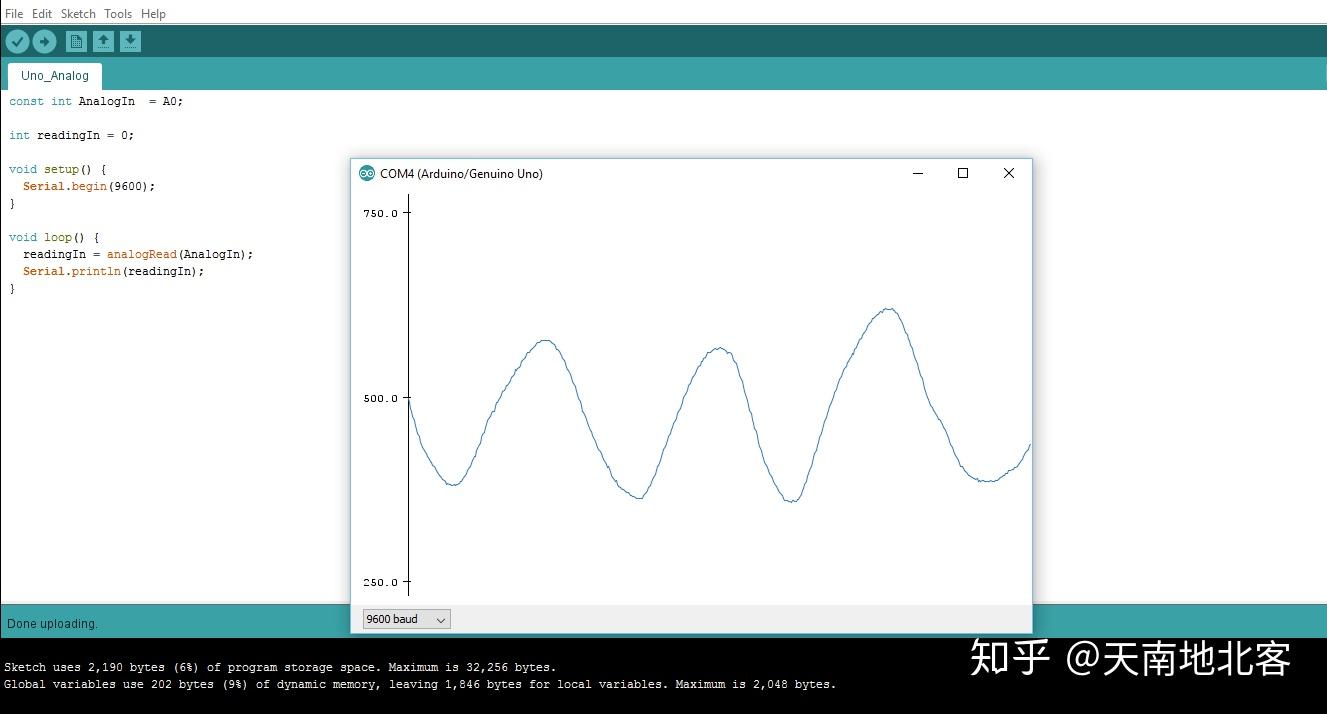Maximize the COM4 serial plotter window

click(962, 173)
